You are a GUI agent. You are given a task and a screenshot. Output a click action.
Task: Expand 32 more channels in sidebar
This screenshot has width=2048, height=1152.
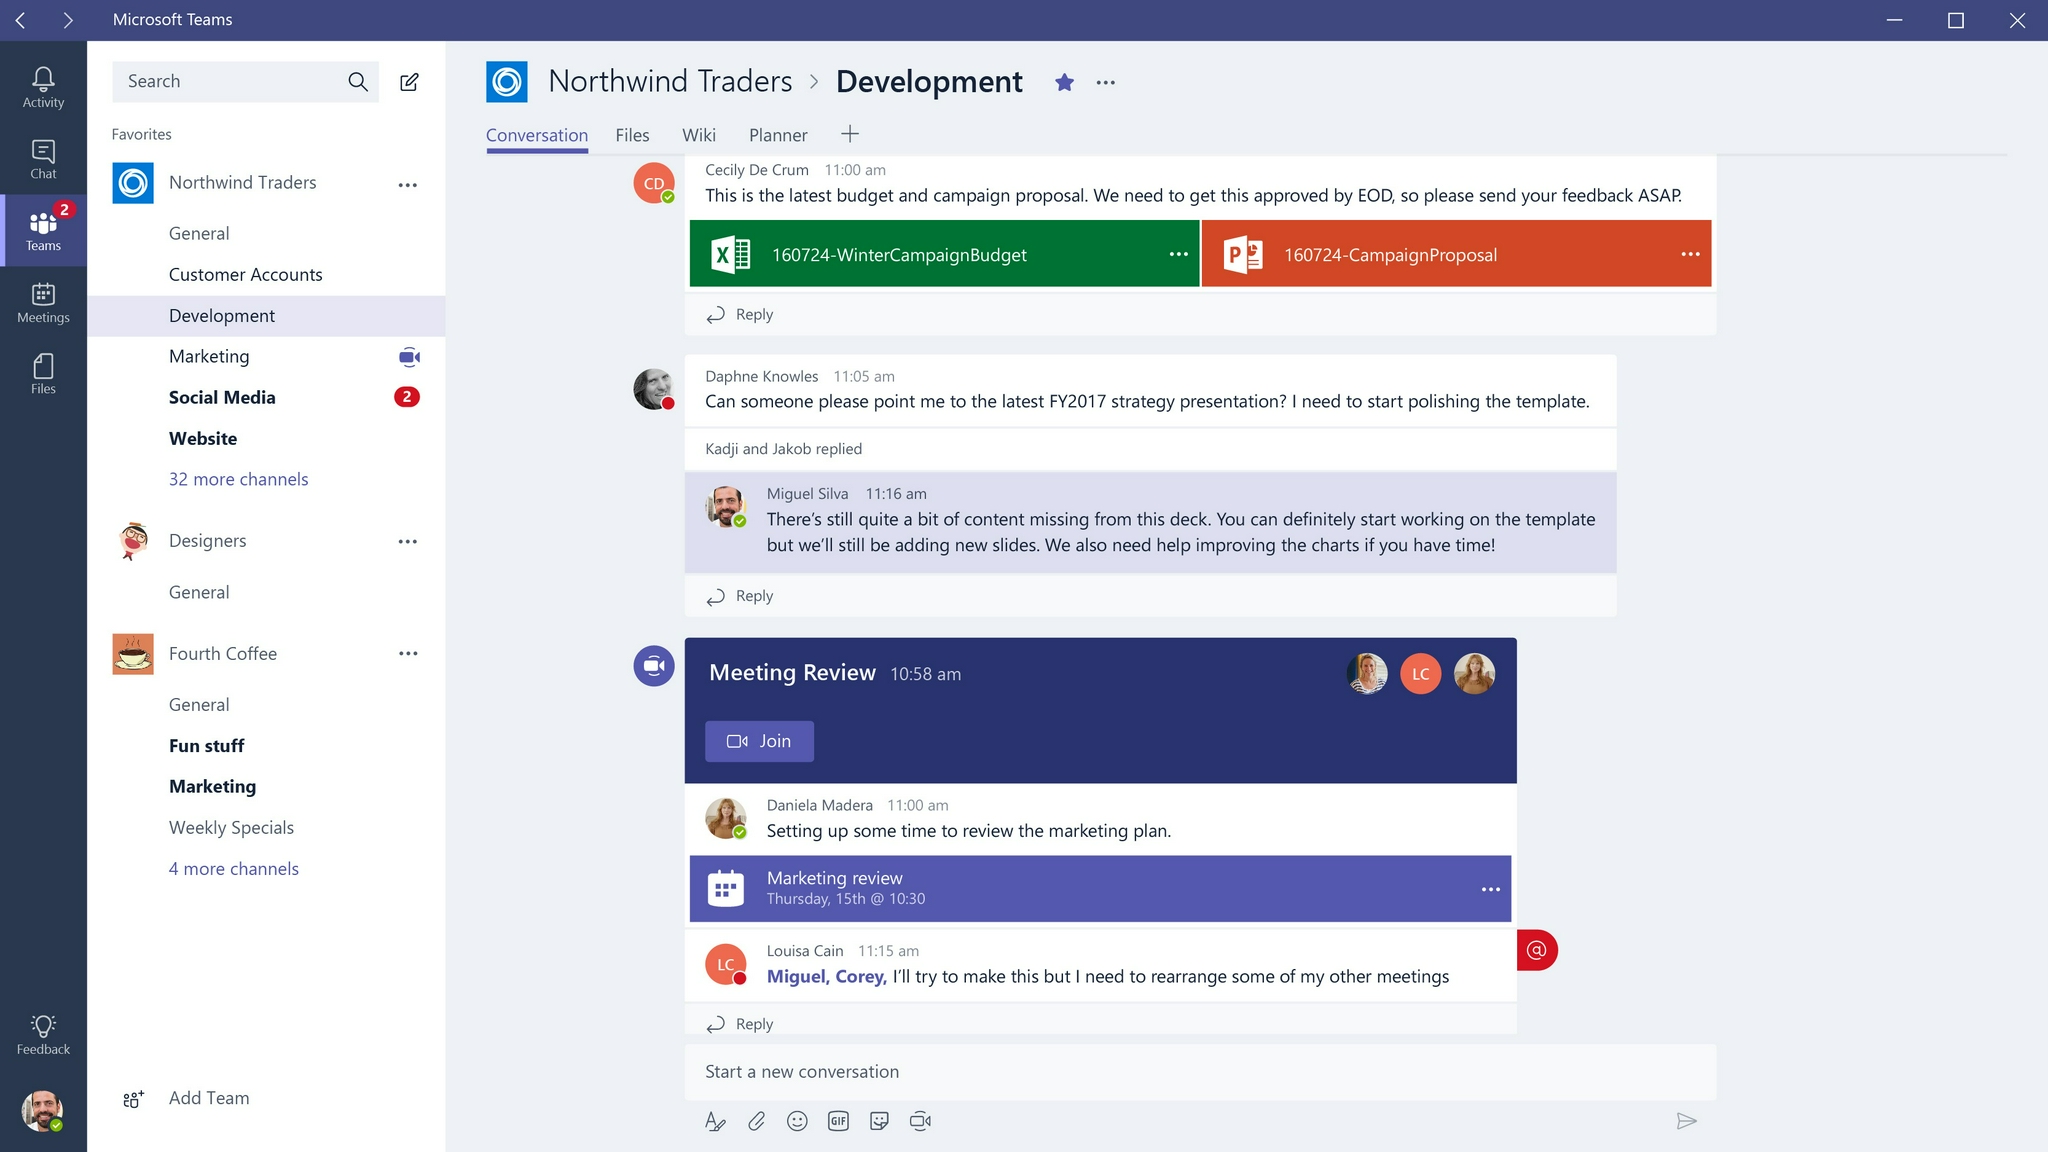tap(238, 478)
